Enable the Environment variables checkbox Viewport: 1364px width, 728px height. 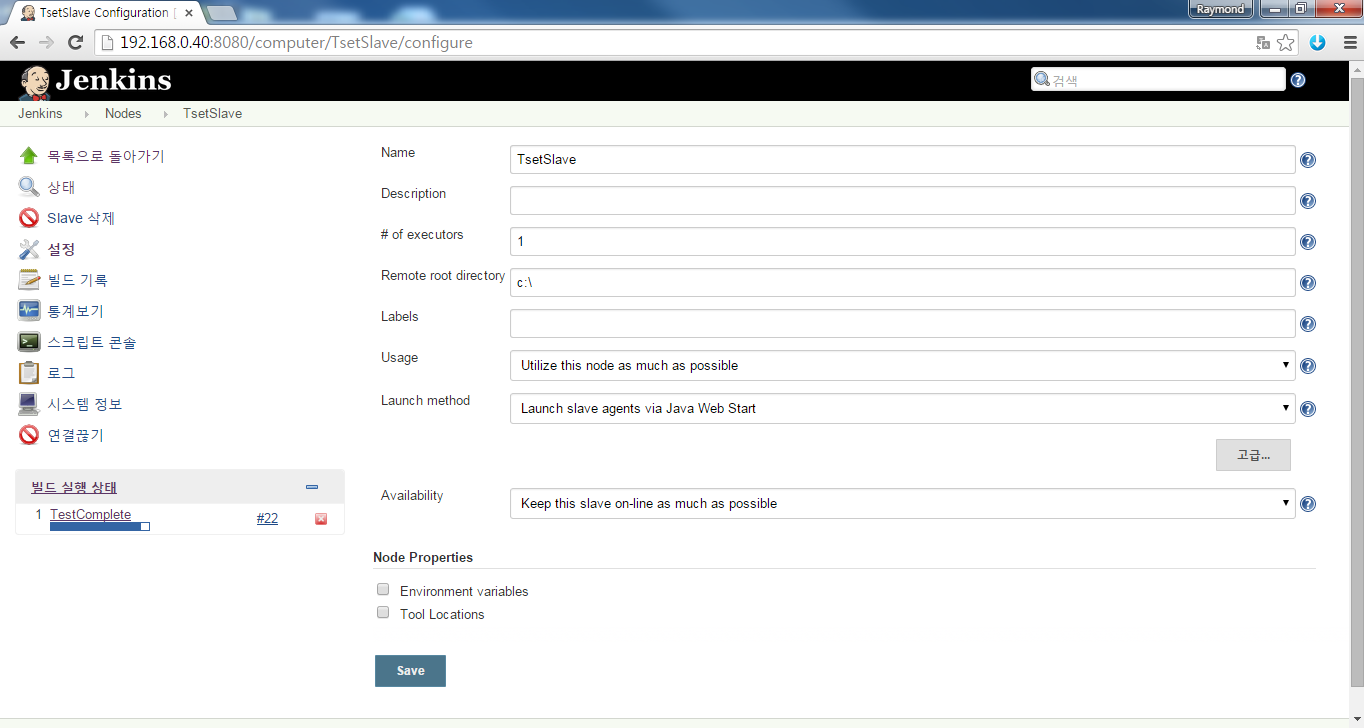tap(383, 590)
